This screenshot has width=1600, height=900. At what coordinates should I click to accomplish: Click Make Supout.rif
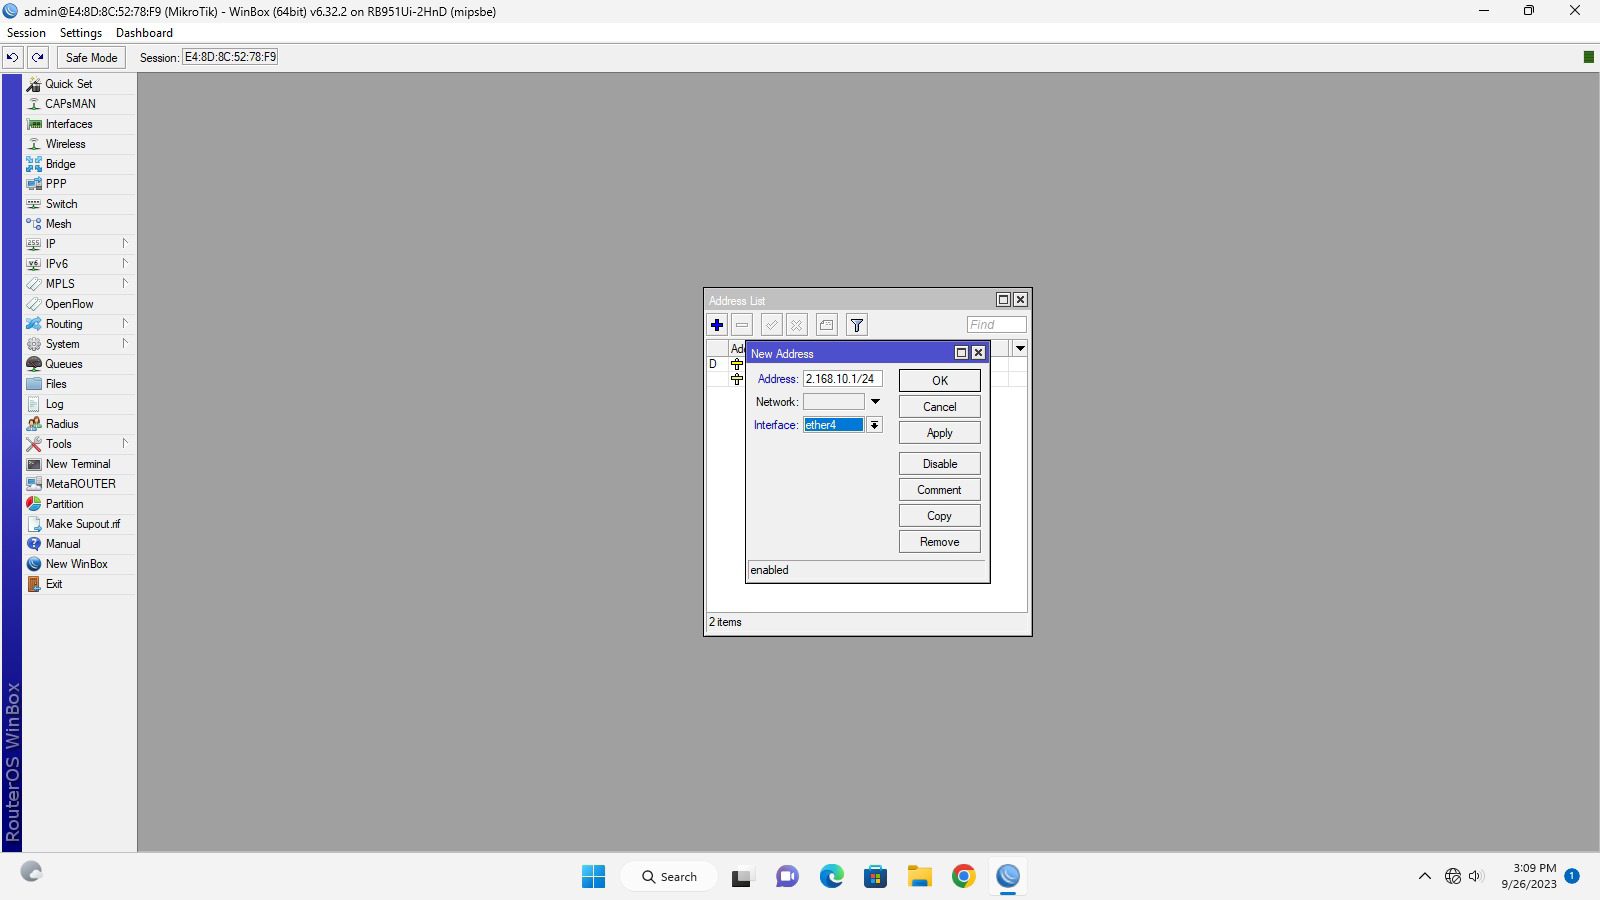tap(79, 524)
